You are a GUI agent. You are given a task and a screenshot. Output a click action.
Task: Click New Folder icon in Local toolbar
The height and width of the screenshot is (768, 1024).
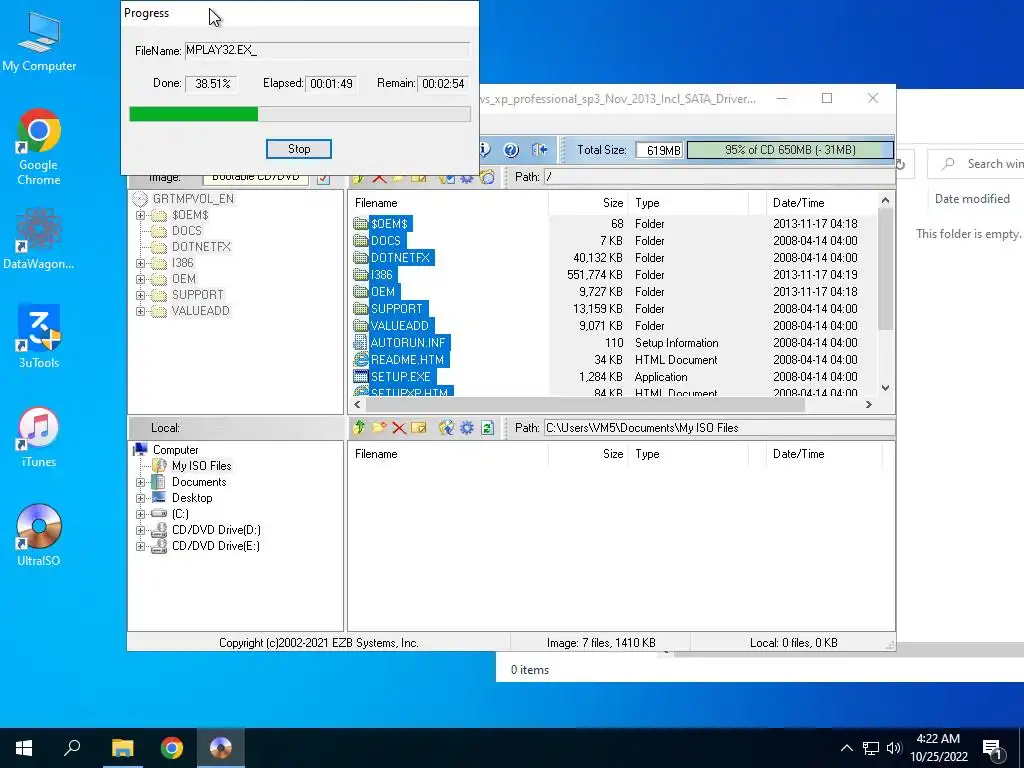point(379,428)
